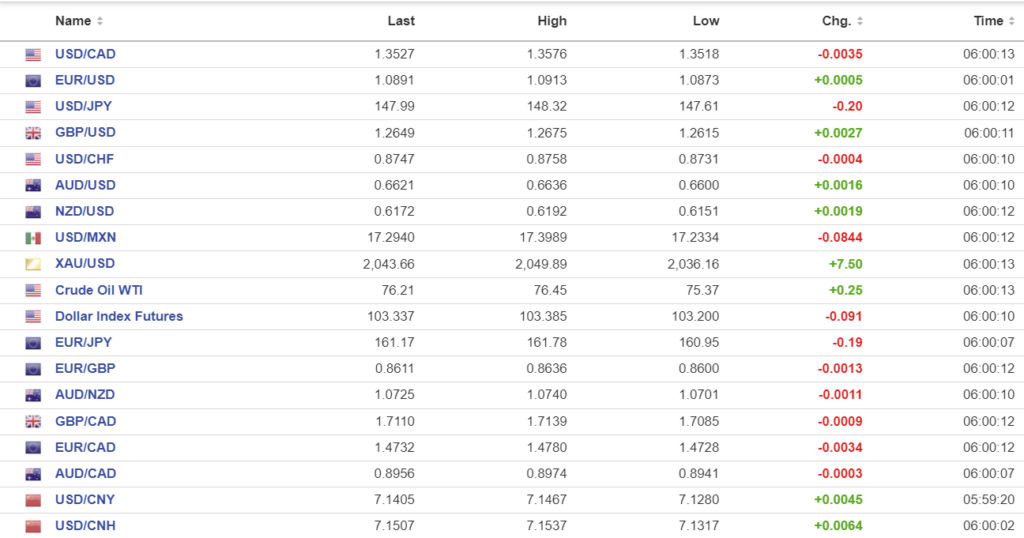Click the EU flag icon beside EUR/USD
1024x538 pixels.
click(33, 81)
